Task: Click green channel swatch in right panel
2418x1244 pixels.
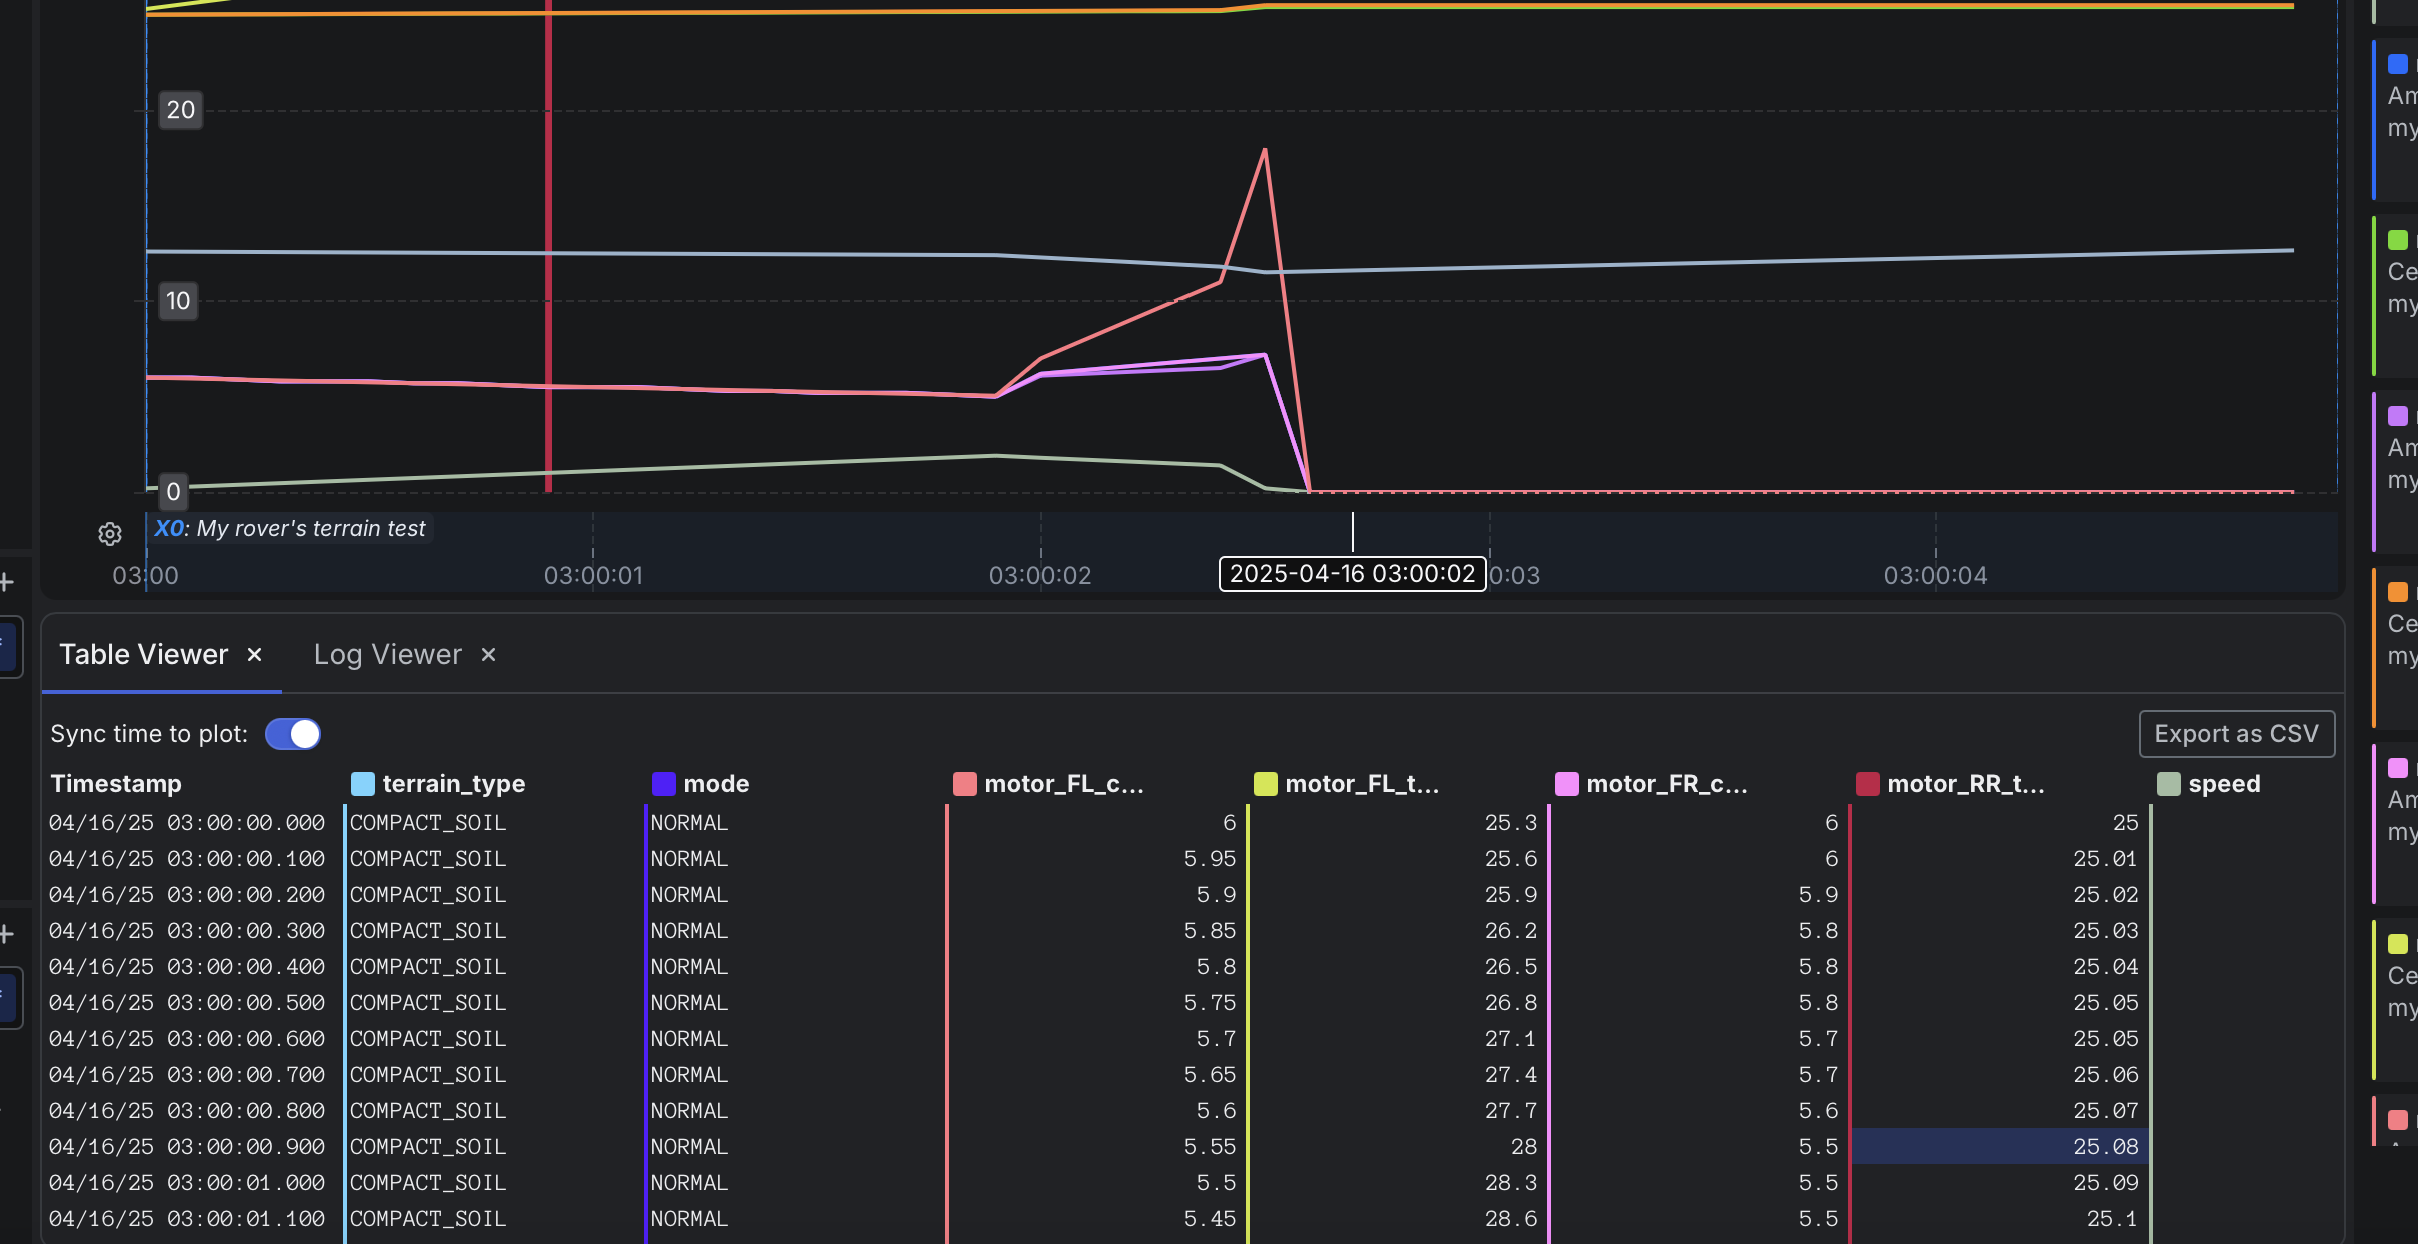Action: pyautogui.click(x=2397, y=240)
